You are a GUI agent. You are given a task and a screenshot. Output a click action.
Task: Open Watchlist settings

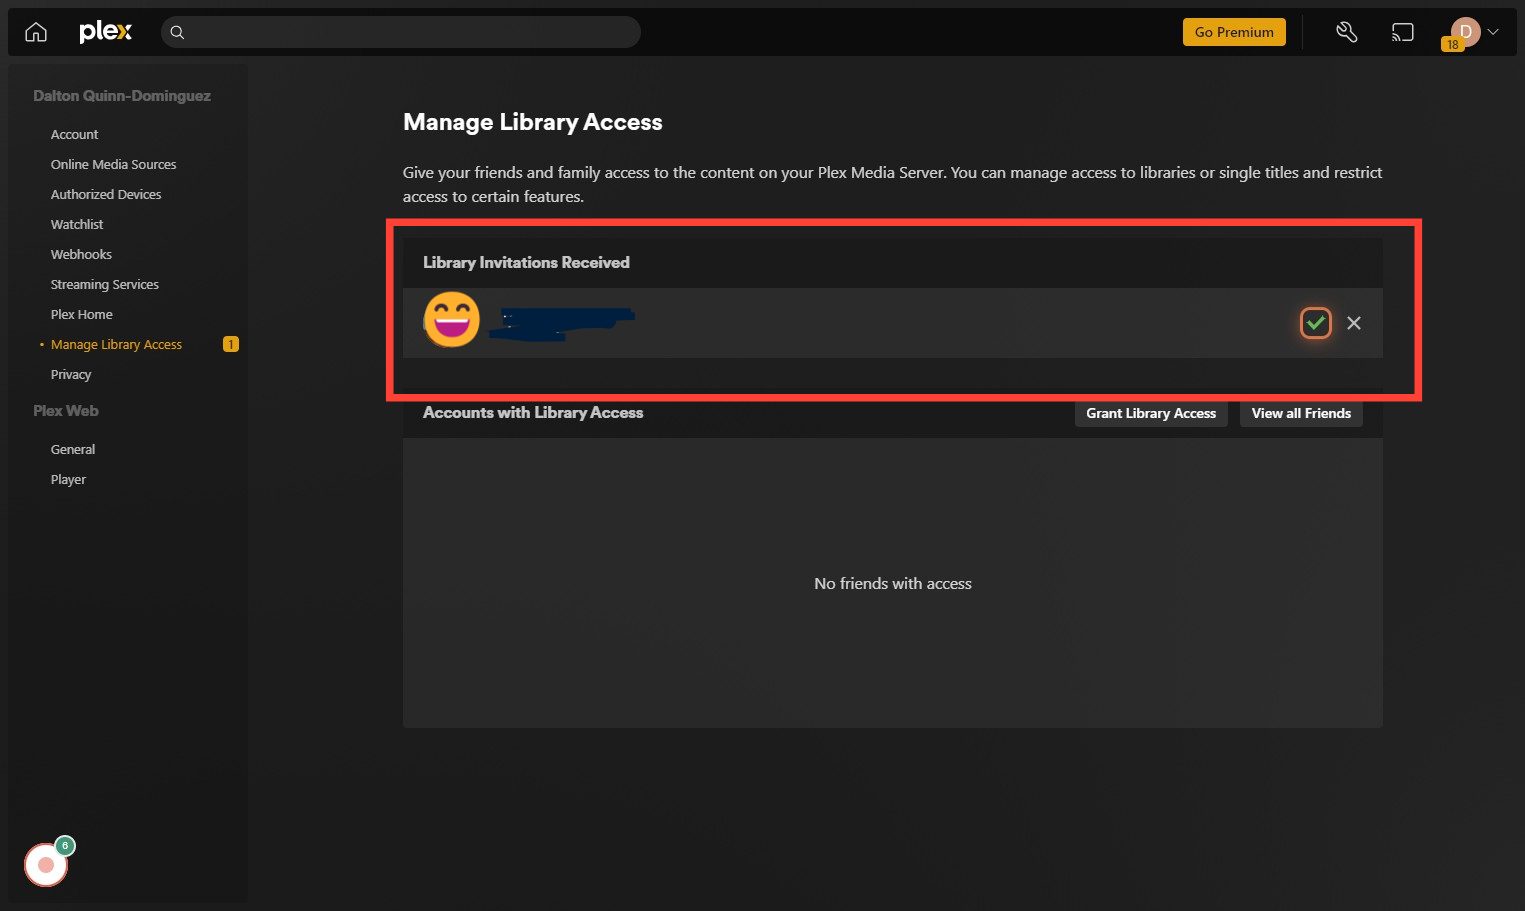77,224
